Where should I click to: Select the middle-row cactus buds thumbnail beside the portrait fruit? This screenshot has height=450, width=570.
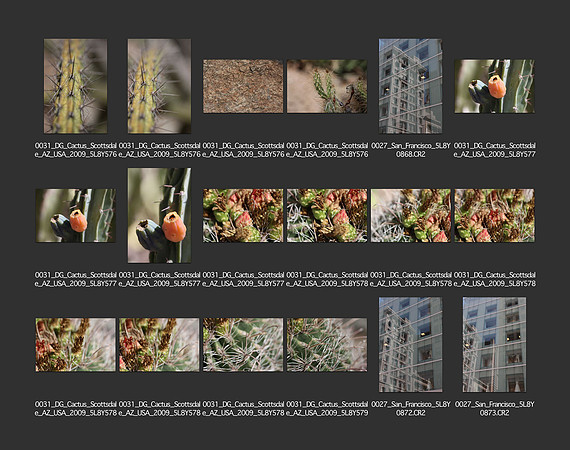(x=243, y=215)
